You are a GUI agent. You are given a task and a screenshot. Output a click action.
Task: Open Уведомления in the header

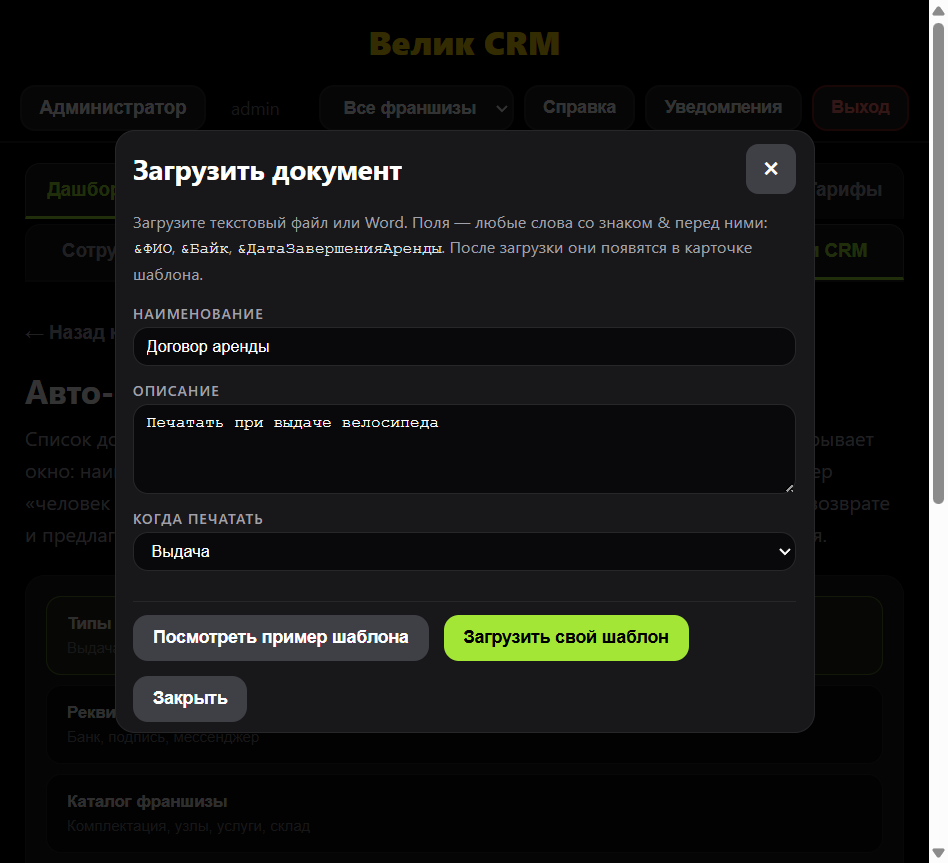coord(723,108)
